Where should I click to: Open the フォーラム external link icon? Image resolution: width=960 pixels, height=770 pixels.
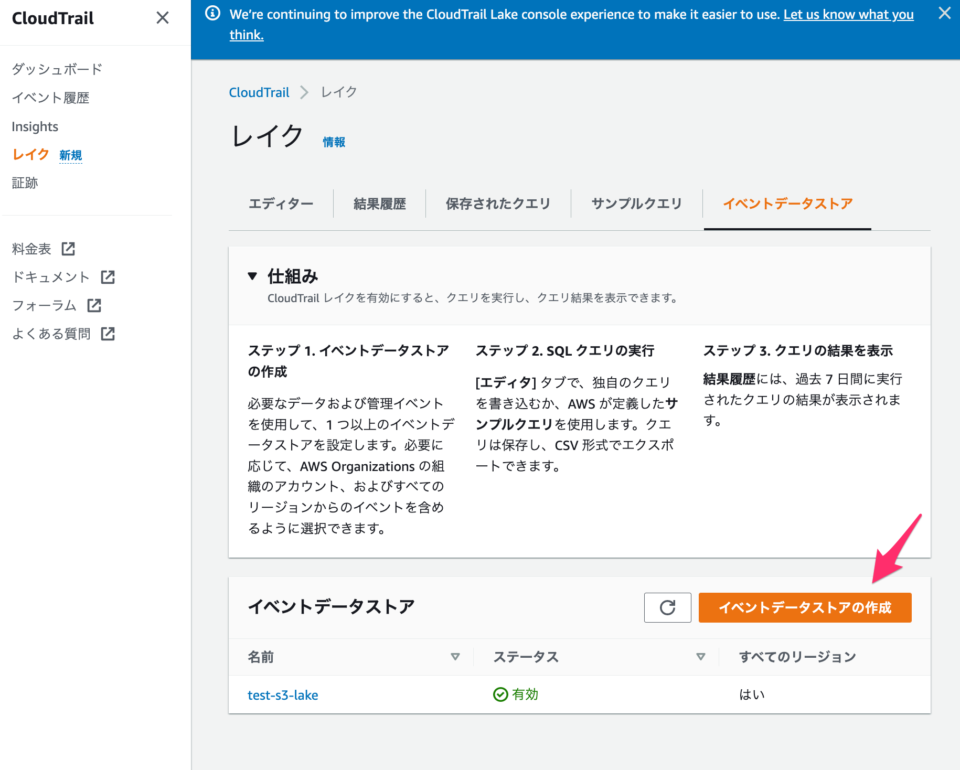click(x=96, y=305)
